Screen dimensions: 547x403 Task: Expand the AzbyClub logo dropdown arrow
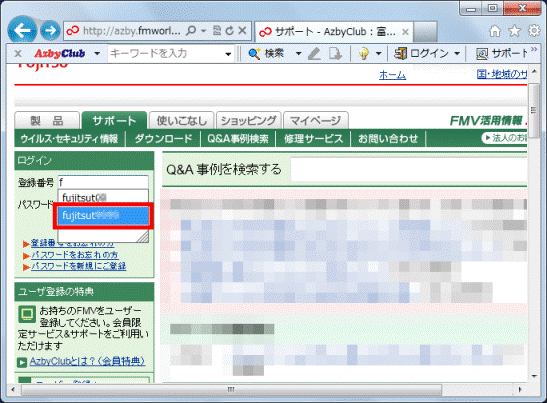pyautogui.click(x=97, y=54)
